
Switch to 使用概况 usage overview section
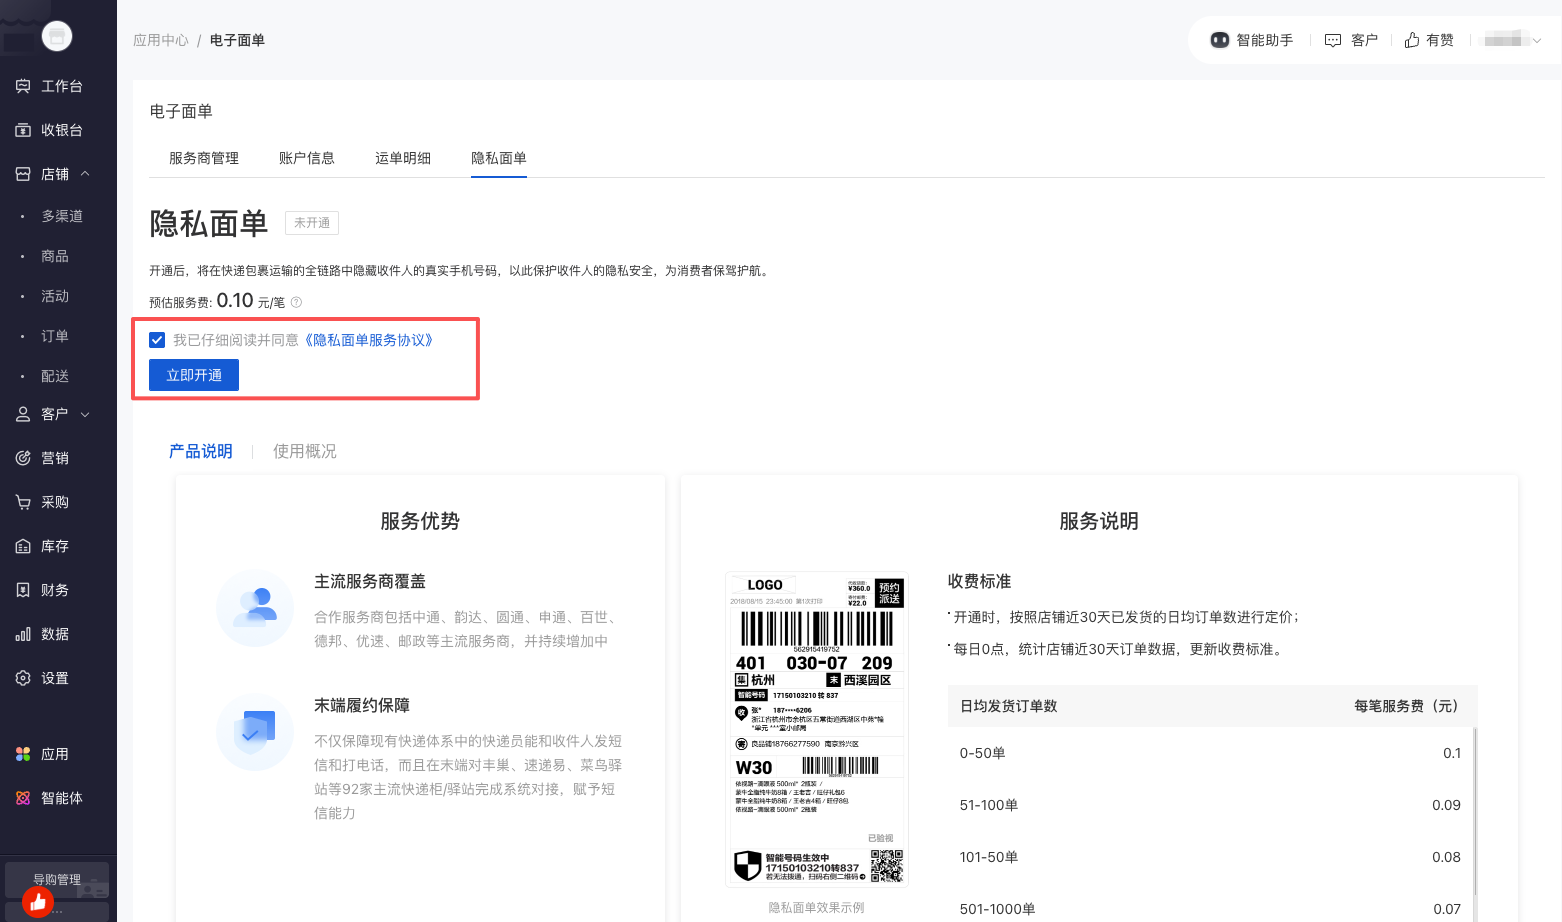click(x=305, y=451)
